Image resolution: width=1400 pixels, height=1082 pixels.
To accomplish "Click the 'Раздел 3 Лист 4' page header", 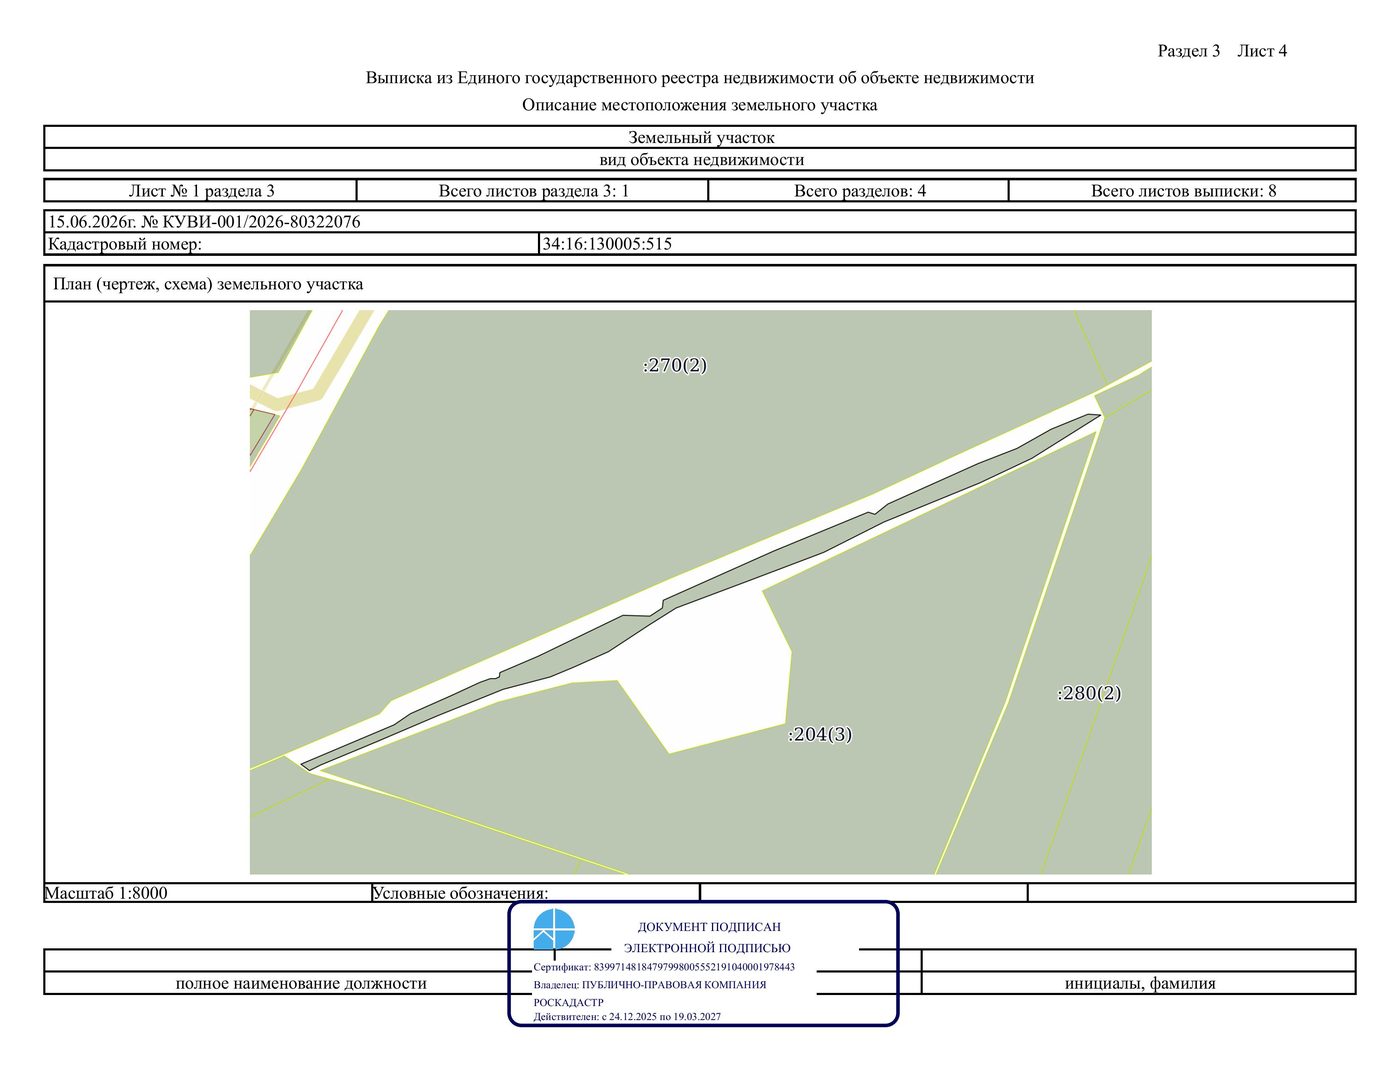I will click(1222, 51).
